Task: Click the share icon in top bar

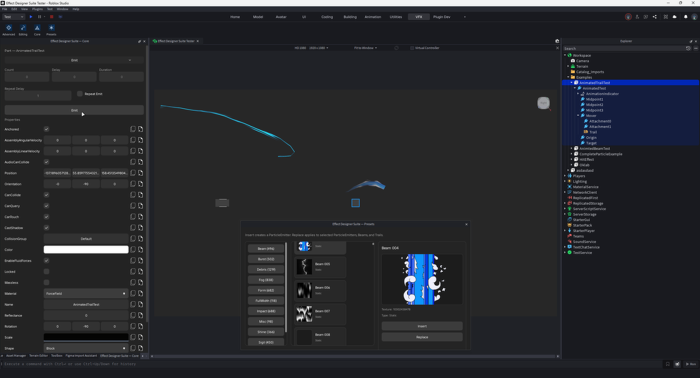Action: (654, 17)
